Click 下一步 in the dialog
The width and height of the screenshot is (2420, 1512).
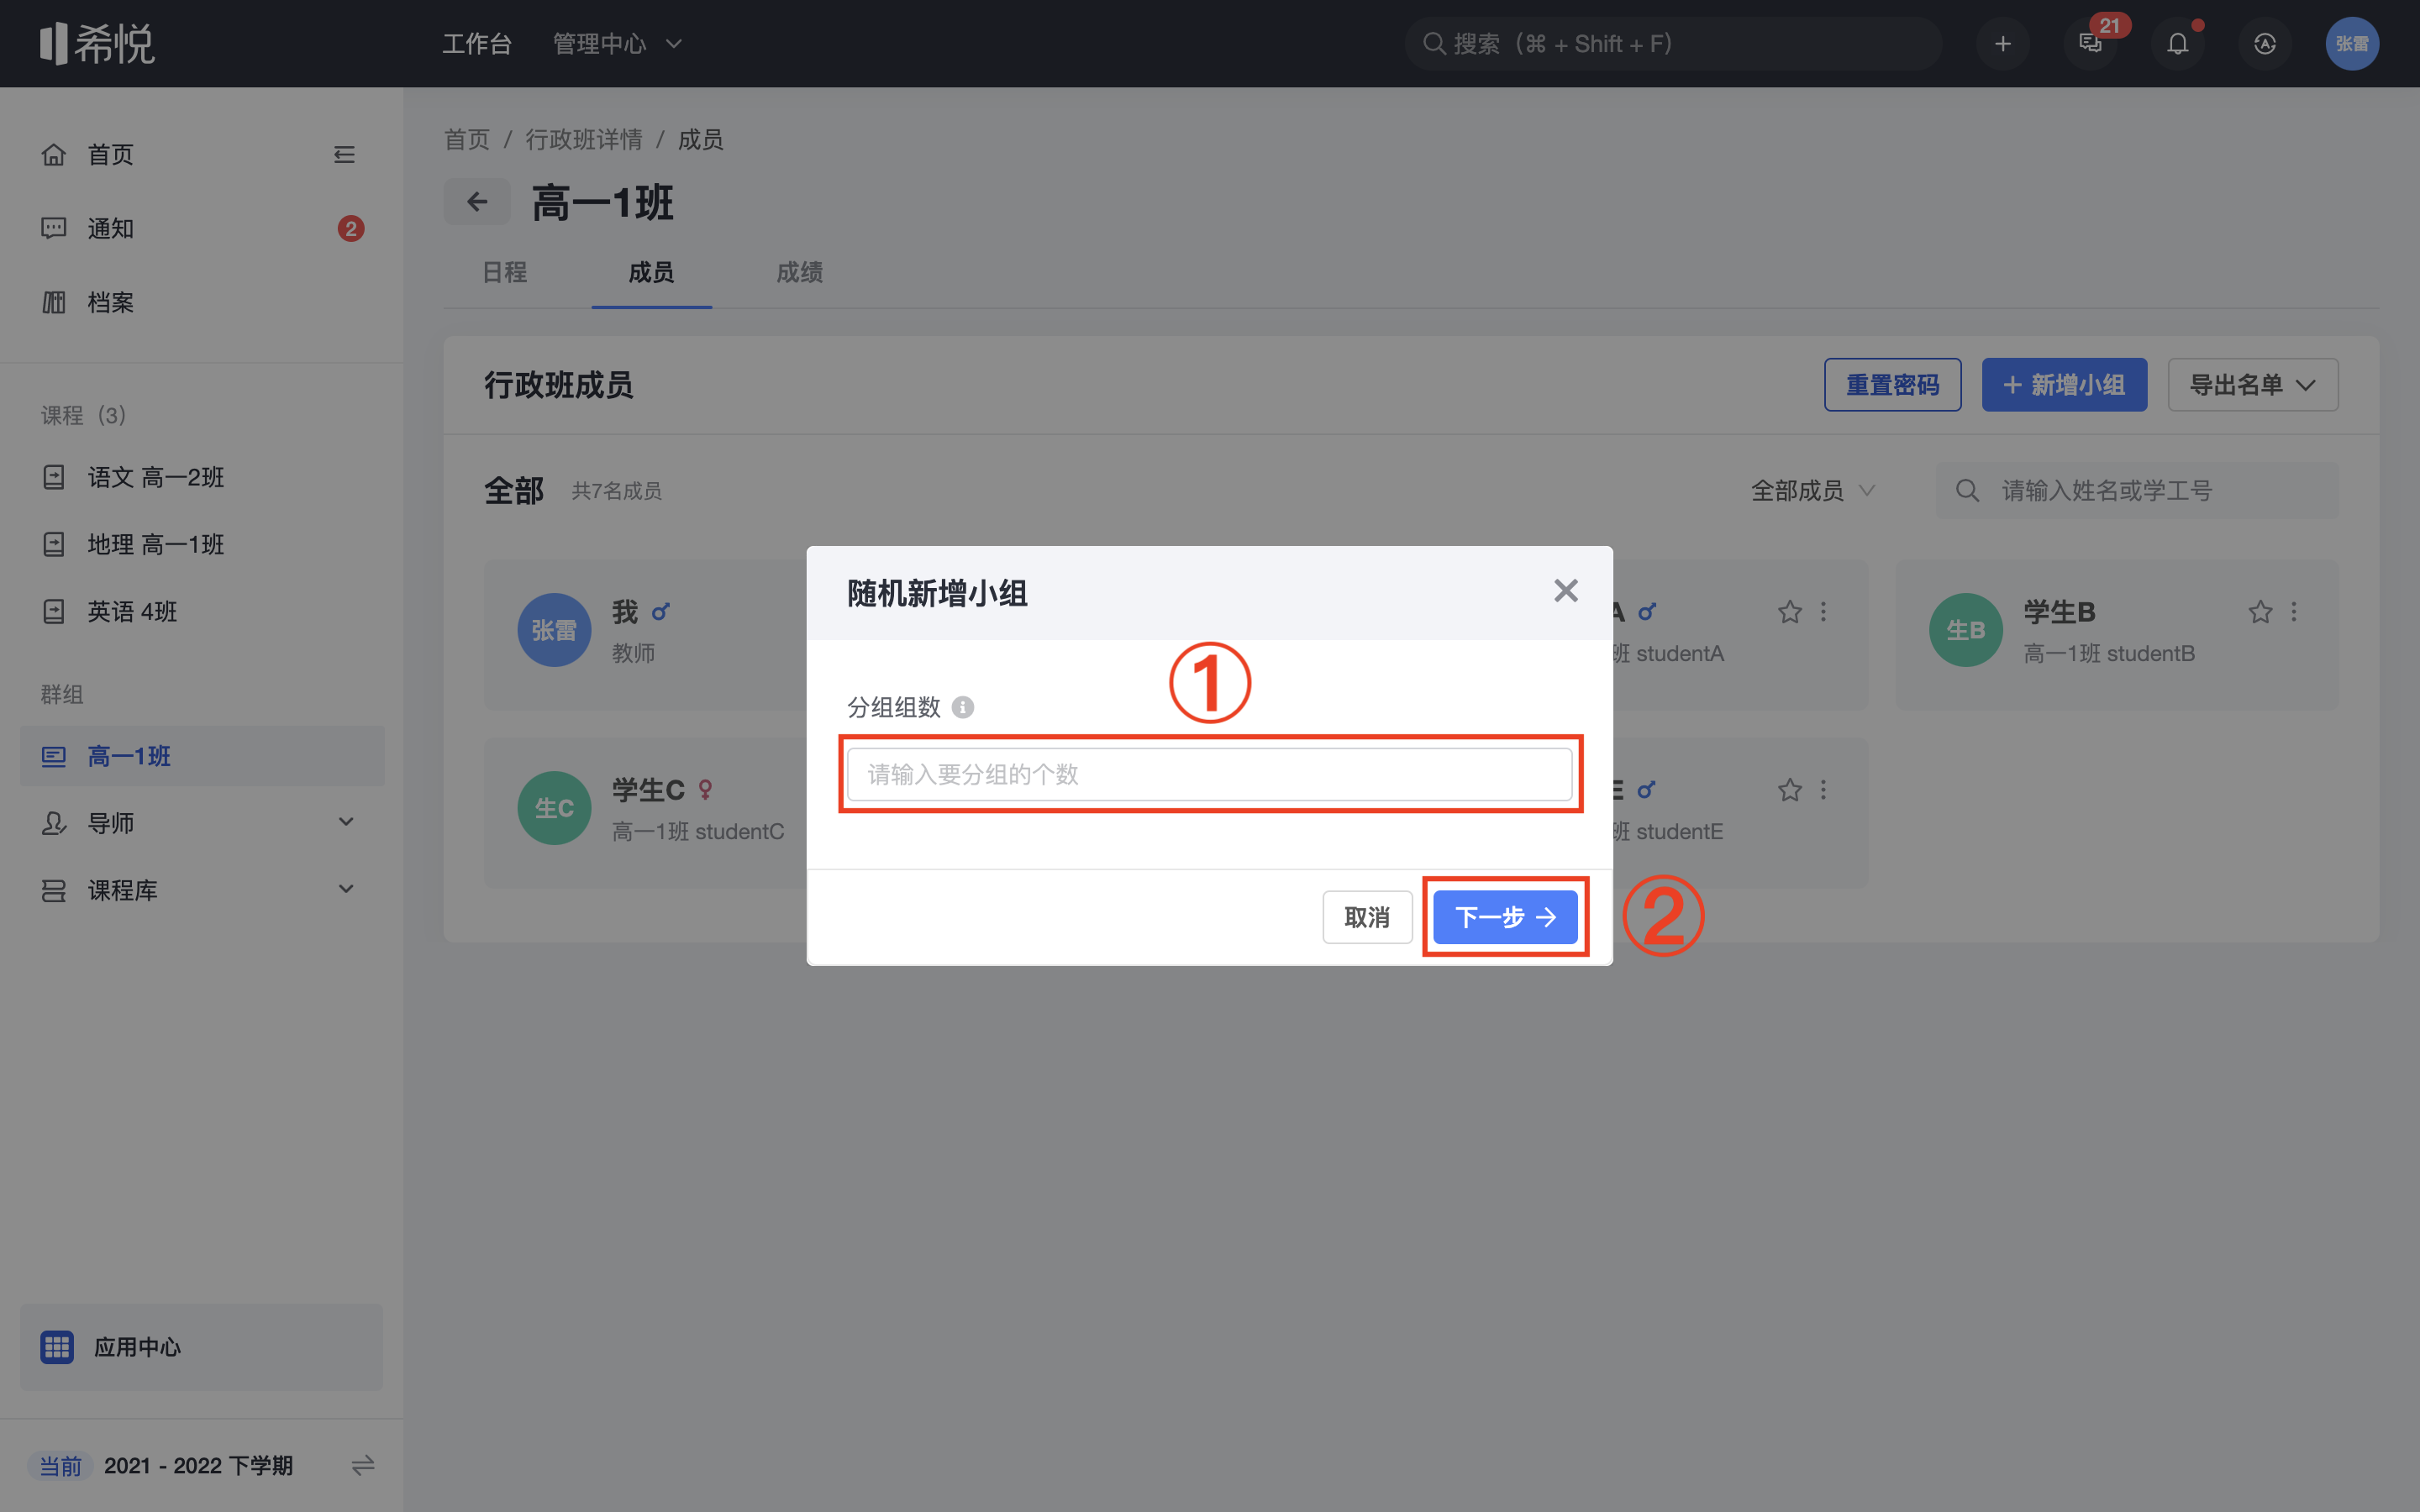click(1505, 917)
